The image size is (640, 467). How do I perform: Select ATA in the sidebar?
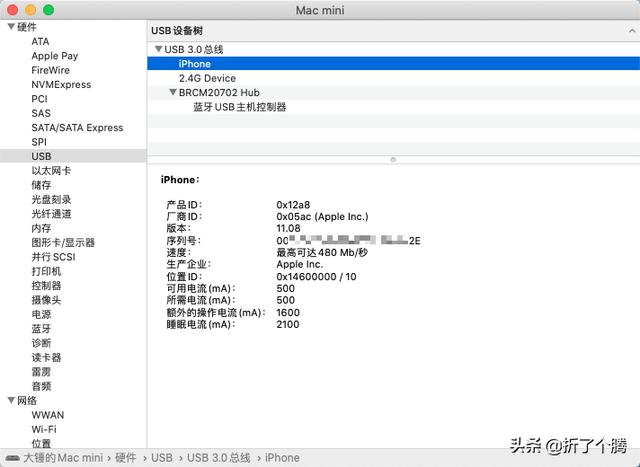click(40, 42)
